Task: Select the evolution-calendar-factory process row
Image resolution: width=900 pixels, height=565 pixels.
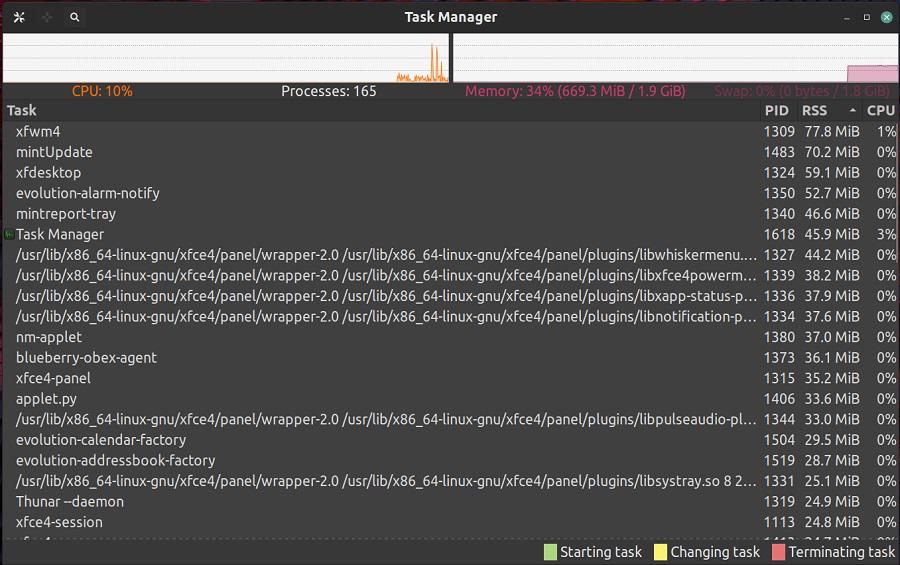Action: 450,440
